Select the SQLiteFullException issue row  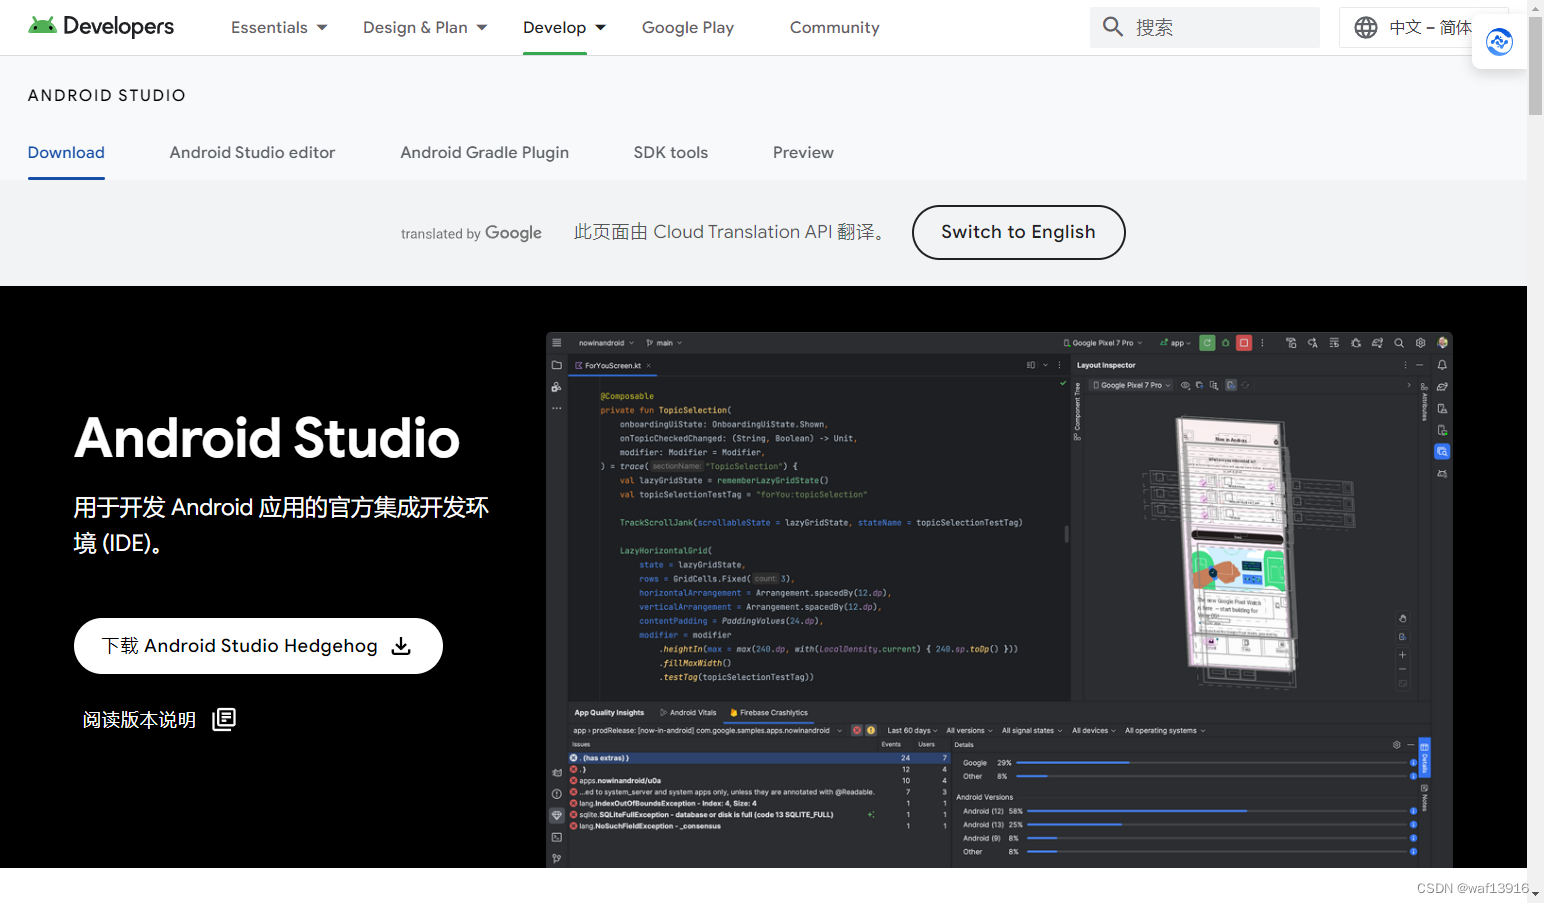click(758, 815)
